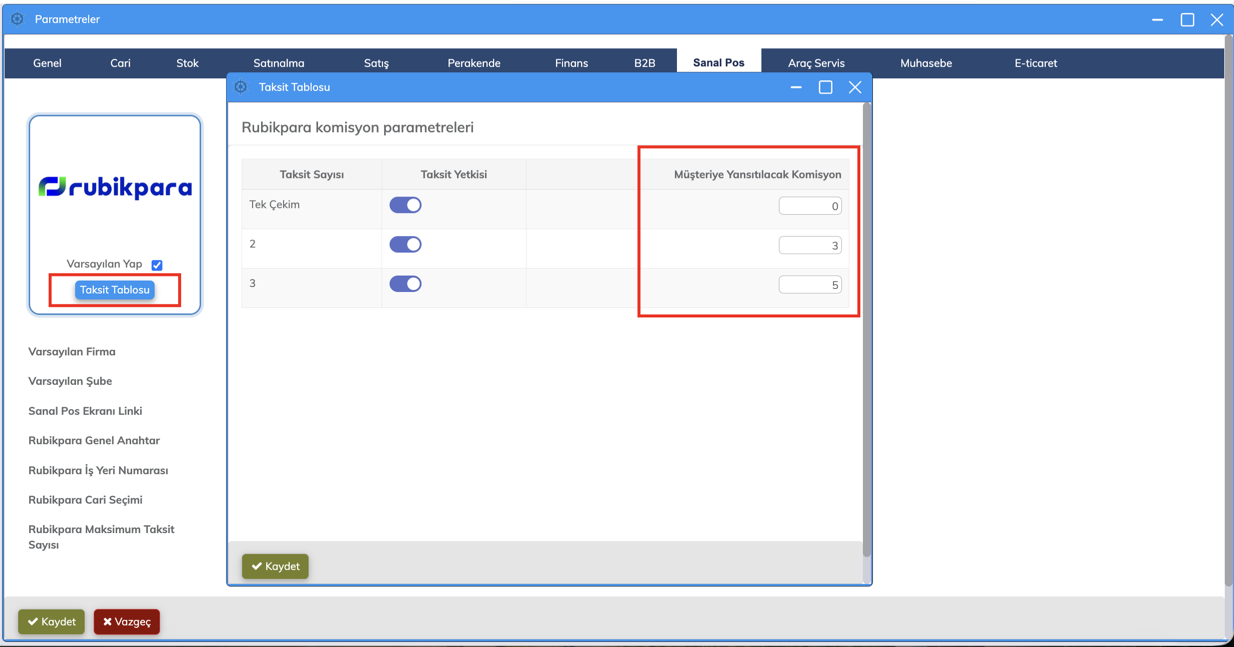Toggle Tek Çekim installment permission
The height and width of the screenshot is (647, 1234).
coord(405,205)
